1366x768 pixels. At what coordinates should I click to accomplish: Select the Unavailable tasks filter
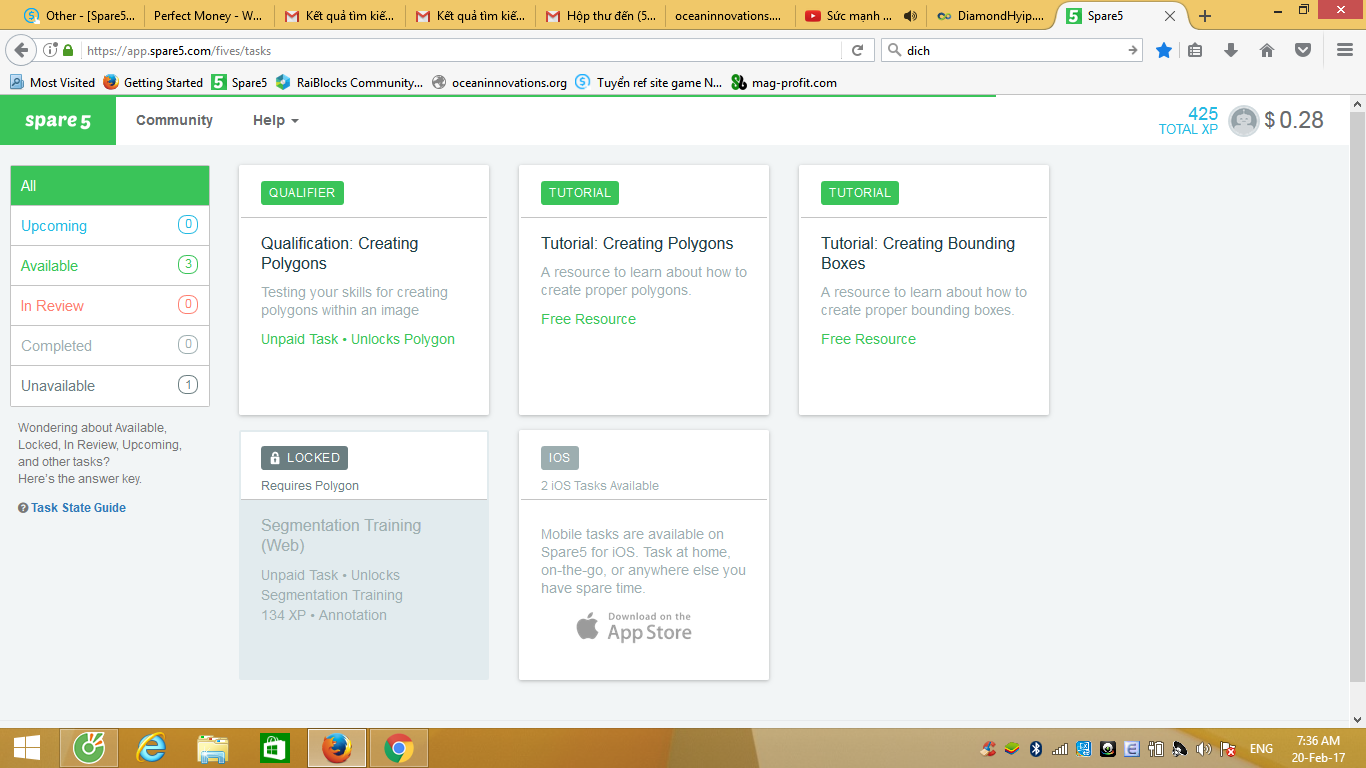110,386
